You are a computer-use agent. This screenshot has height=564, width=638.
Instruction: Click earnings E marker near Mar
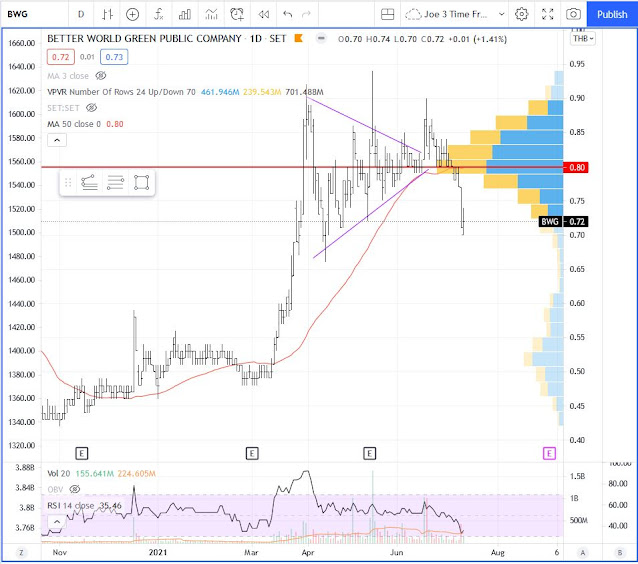click(252, 453)
